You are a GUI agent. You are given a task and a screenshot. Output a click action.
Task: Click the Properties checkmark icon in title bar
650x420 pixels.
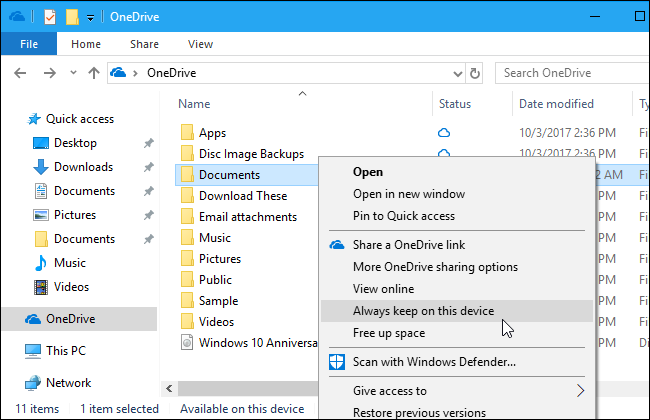[50, 17]
